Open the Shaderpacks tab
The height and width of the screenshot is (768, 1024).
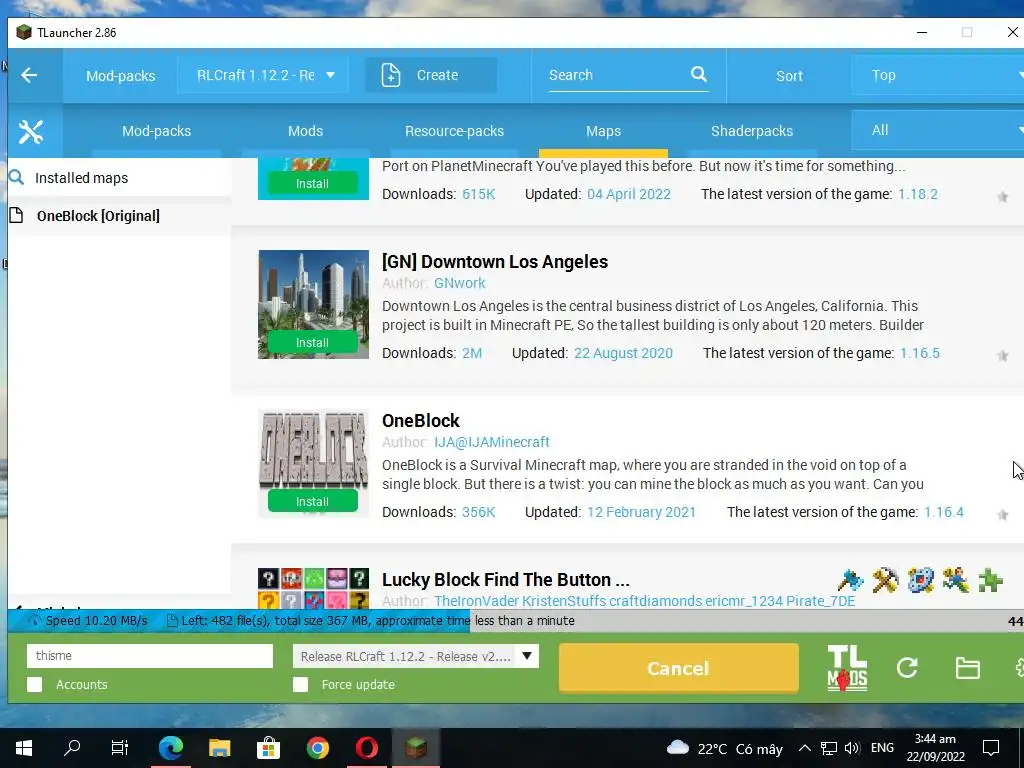752,131
